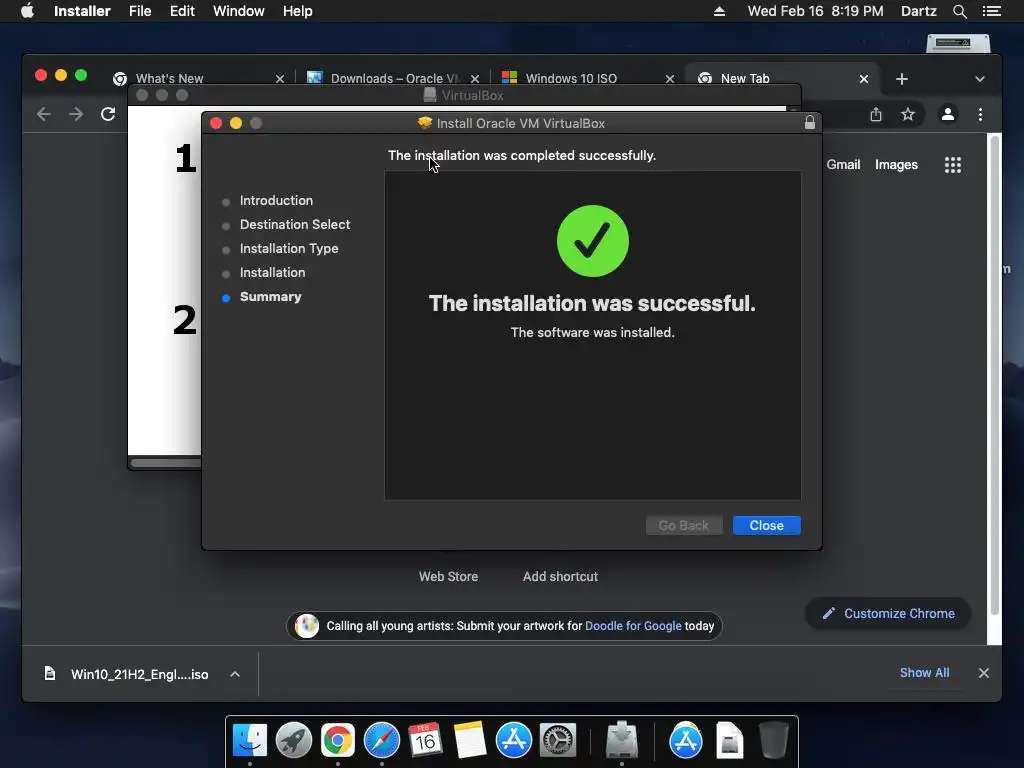Click the eject icon in menu bar
The height and width of the screenshot is (768, 1024).
pos(719,11)
